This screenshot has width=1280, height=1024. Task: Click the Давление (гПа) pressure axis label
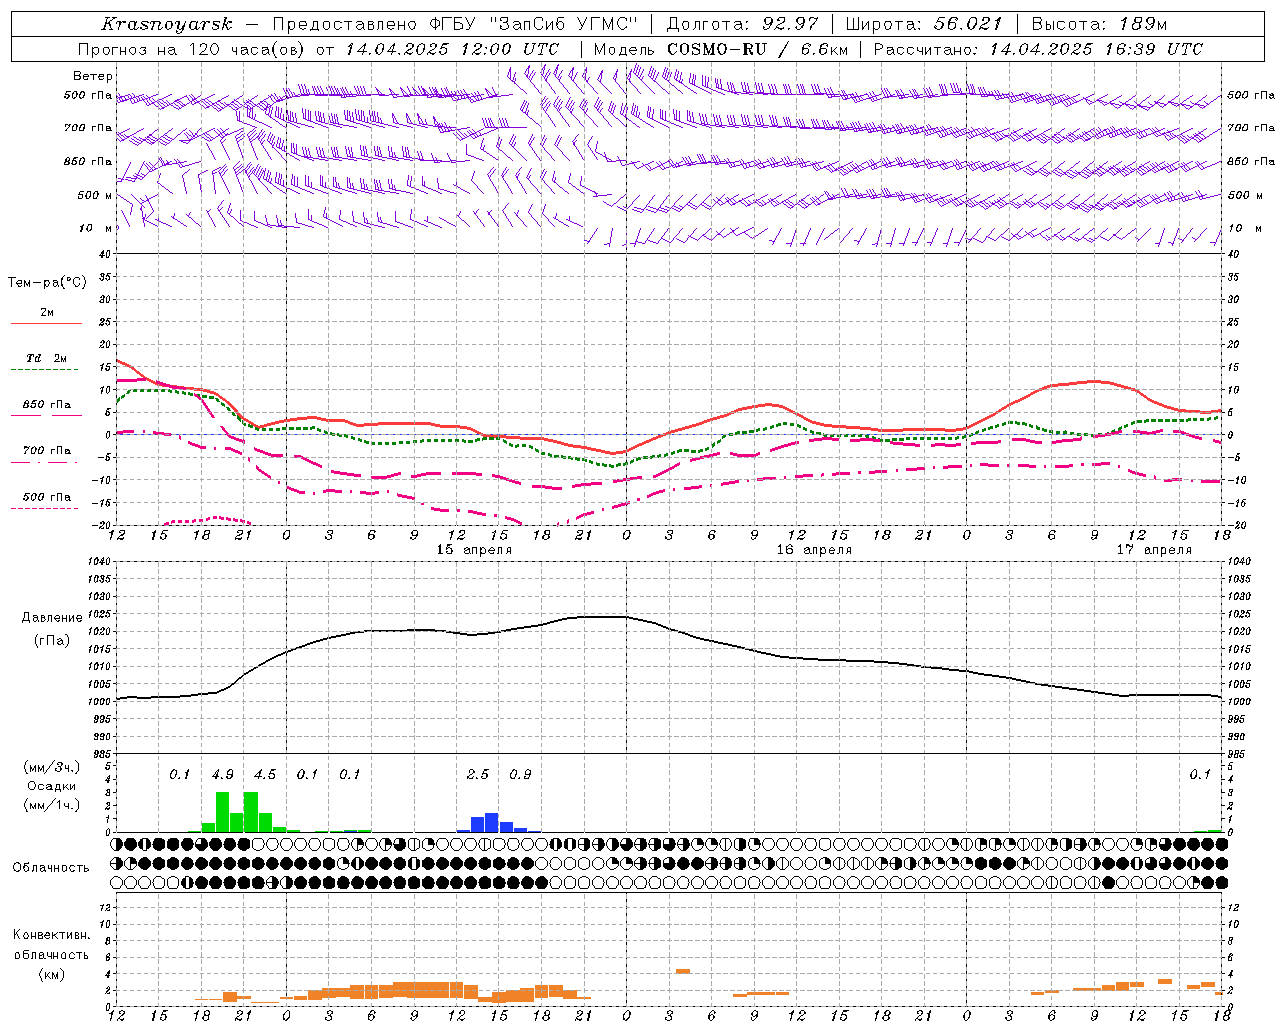point(52,629)
